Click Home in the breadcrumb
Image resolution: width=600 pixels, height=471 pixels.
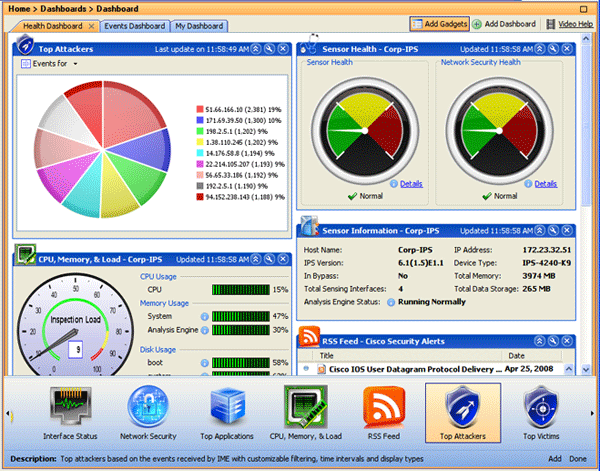pyautogui.click(x=19, y=8)
